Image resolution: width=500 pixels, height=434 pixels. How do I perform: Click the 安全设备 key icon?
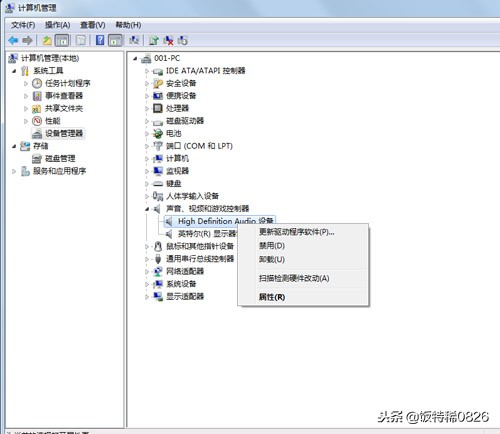(158, 83)
